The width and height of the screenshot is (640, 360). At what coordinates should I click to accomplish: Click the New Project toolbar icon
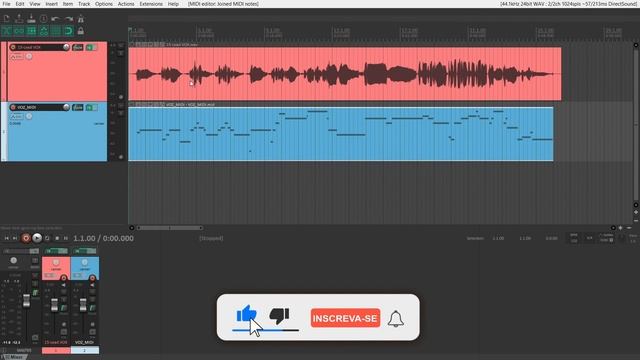(7, 19)
